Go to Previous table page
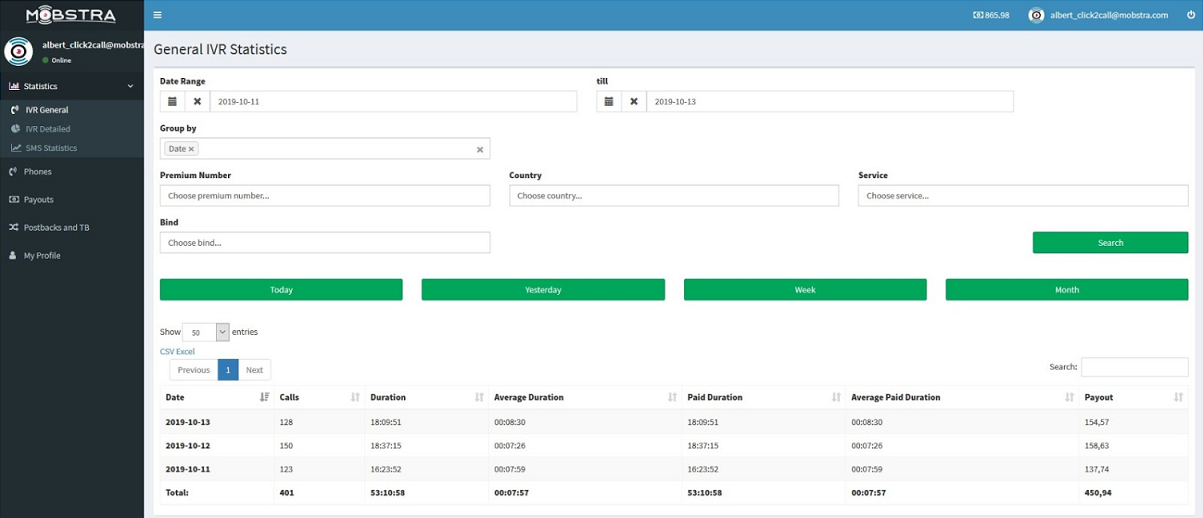The height and width of the screenshot is (518, 1203). coord(194,370)
